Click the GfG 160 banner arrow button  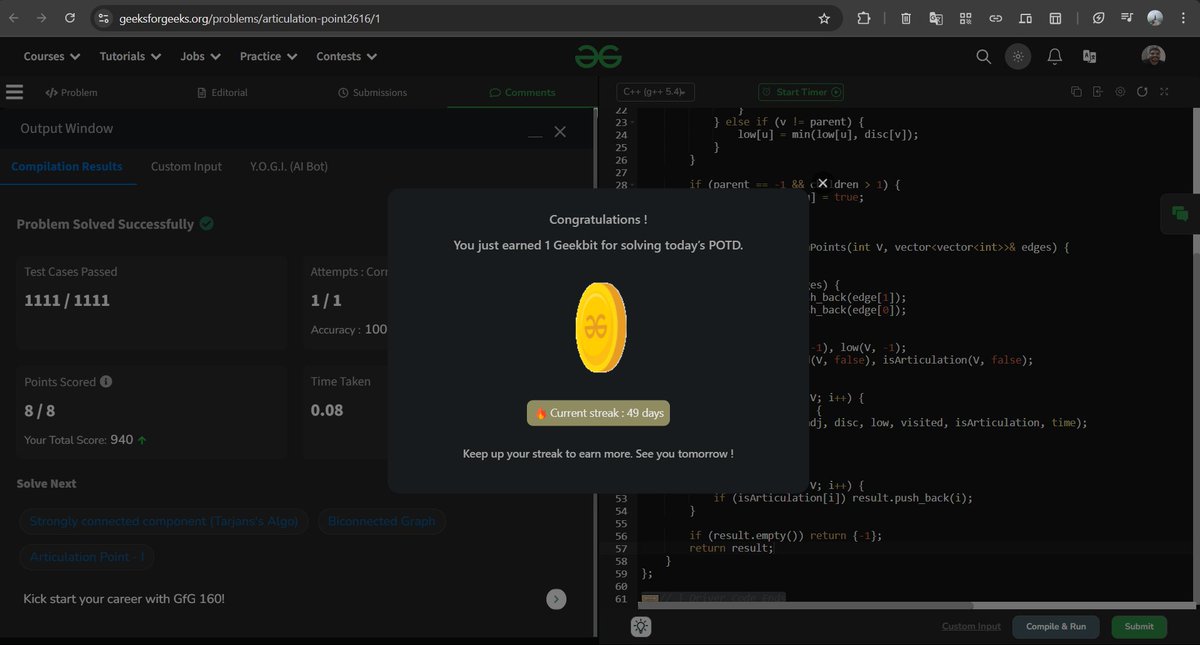(556, 599)
